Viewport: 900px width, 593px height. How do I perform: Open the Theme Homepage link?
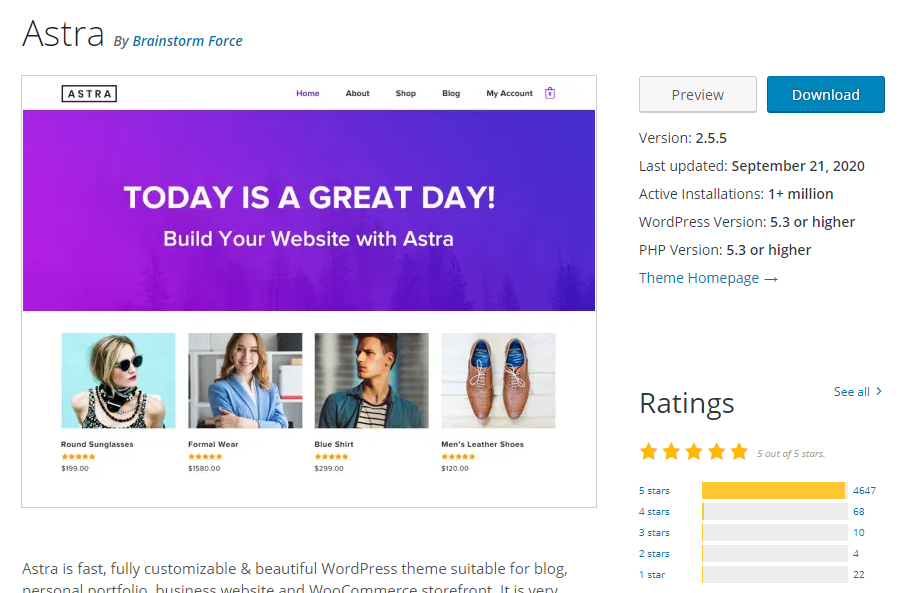click(x=708, y=278)
